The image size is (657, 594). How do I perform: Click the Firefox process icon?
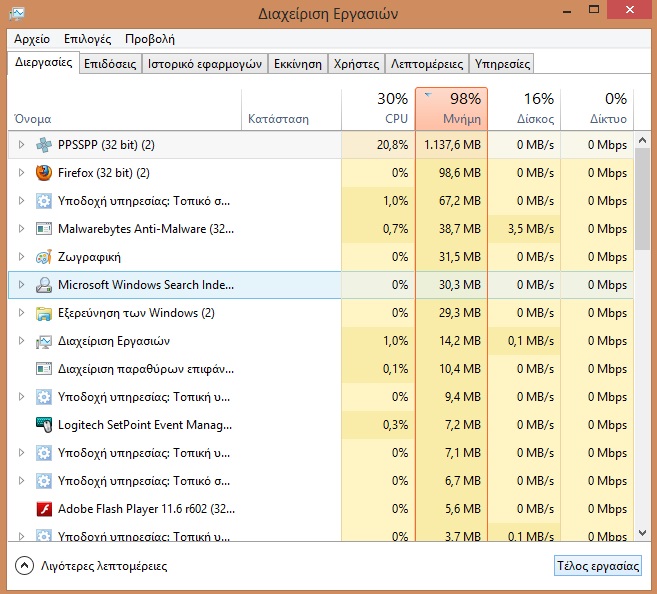(44, 173)
